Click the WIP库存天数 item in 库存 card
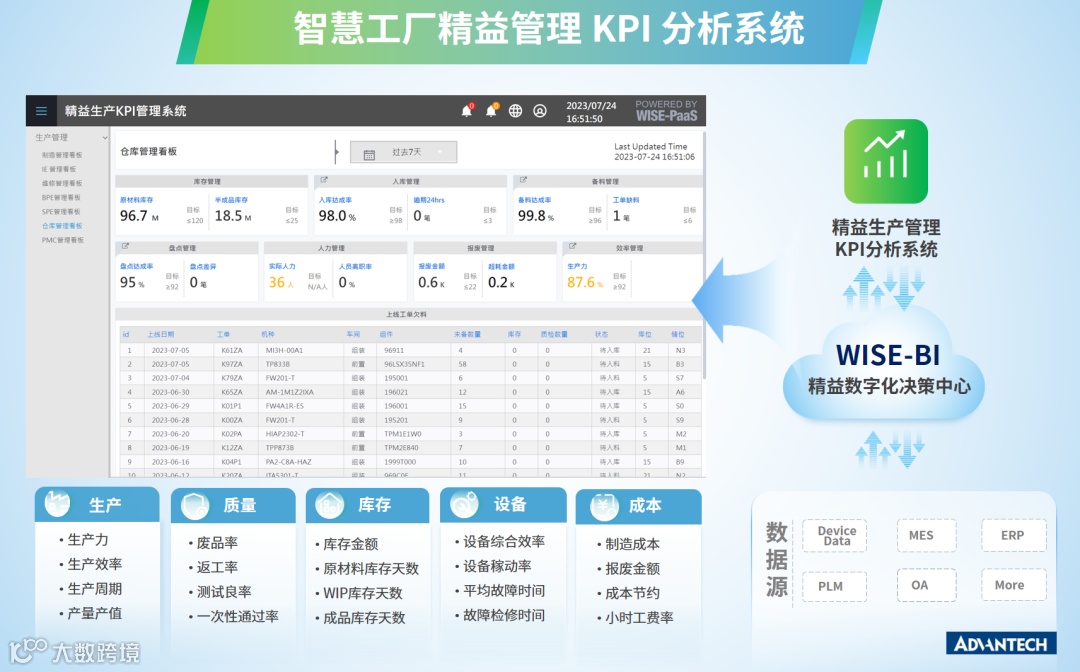 (x=363, y=593)
